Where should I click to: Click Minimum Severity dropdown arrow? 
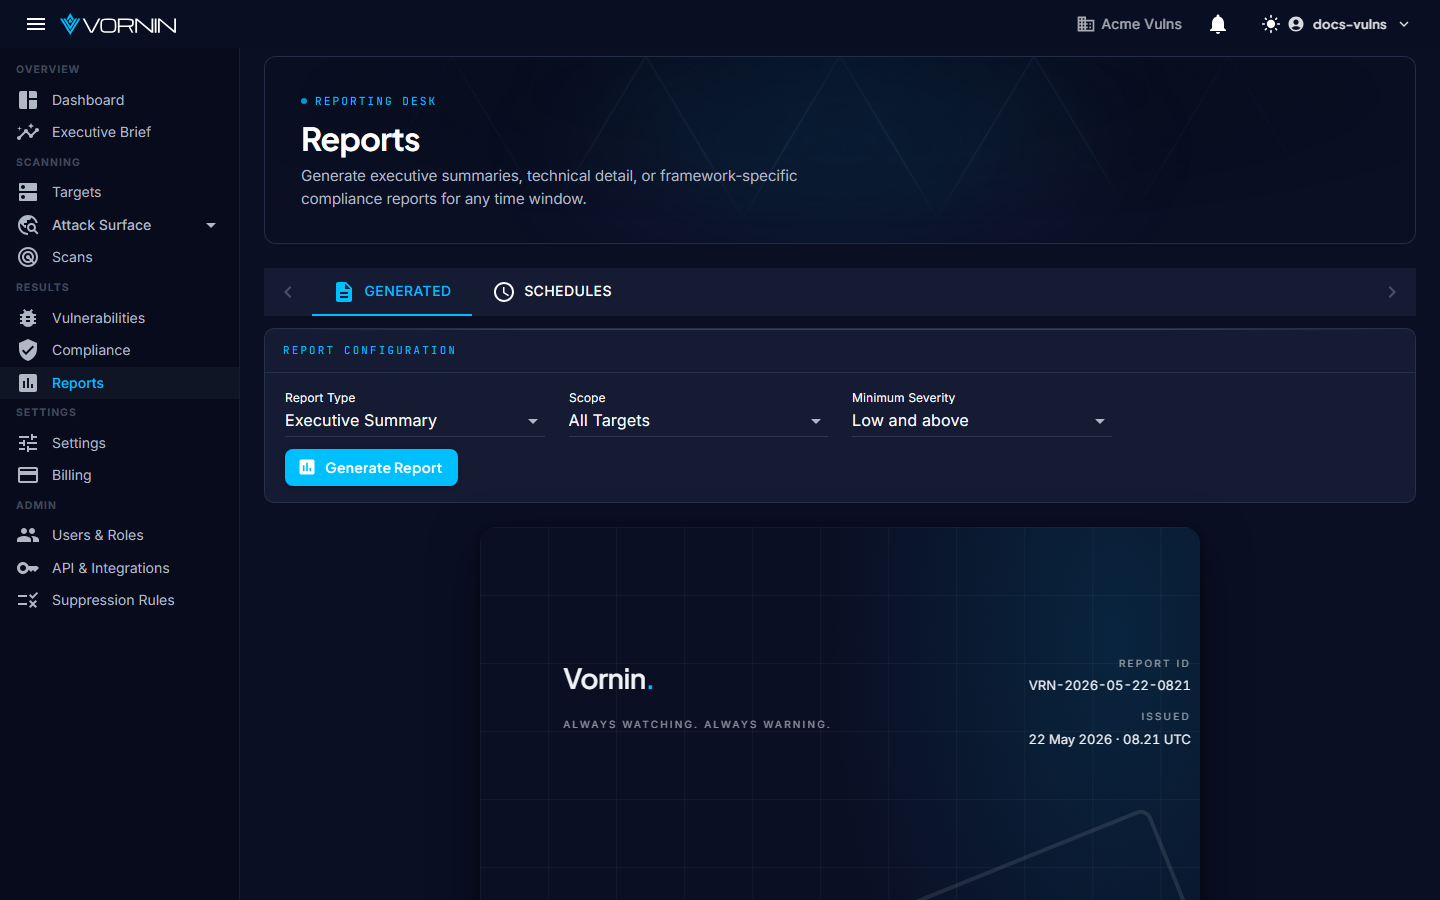(1100, 422)
